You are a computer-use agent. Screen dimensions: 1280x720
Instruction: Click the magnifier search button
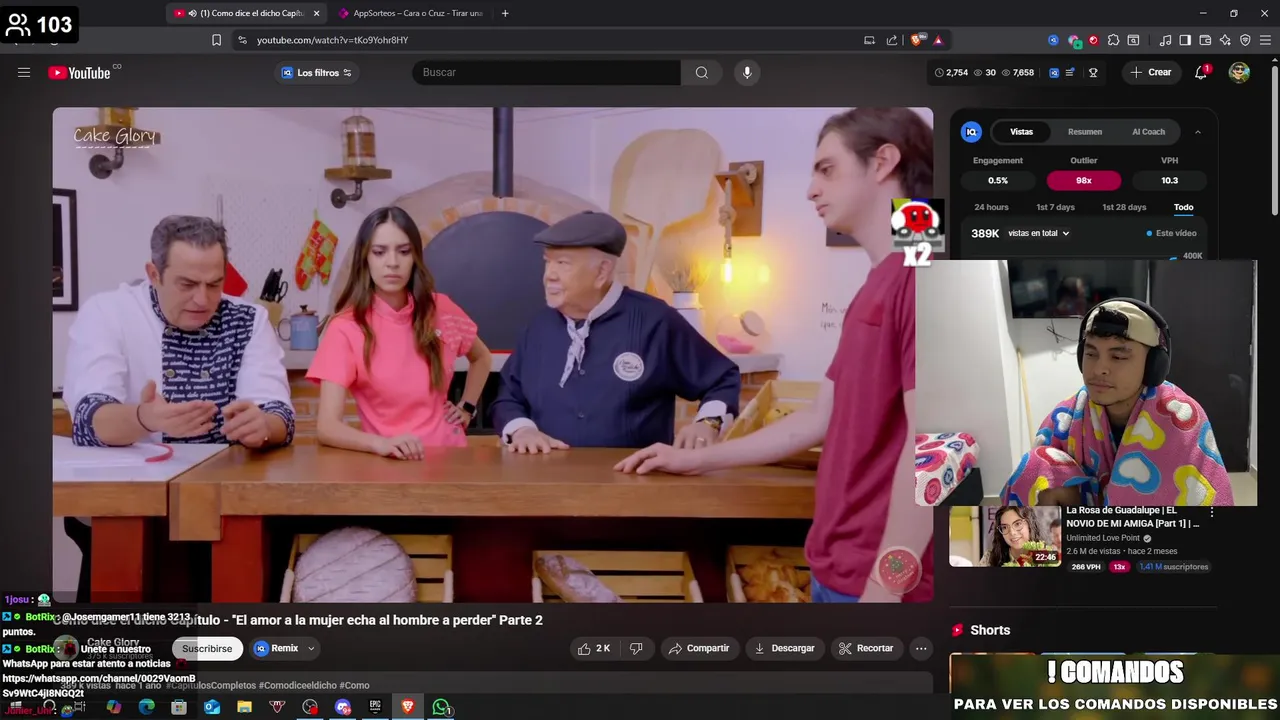click(702, 72)
